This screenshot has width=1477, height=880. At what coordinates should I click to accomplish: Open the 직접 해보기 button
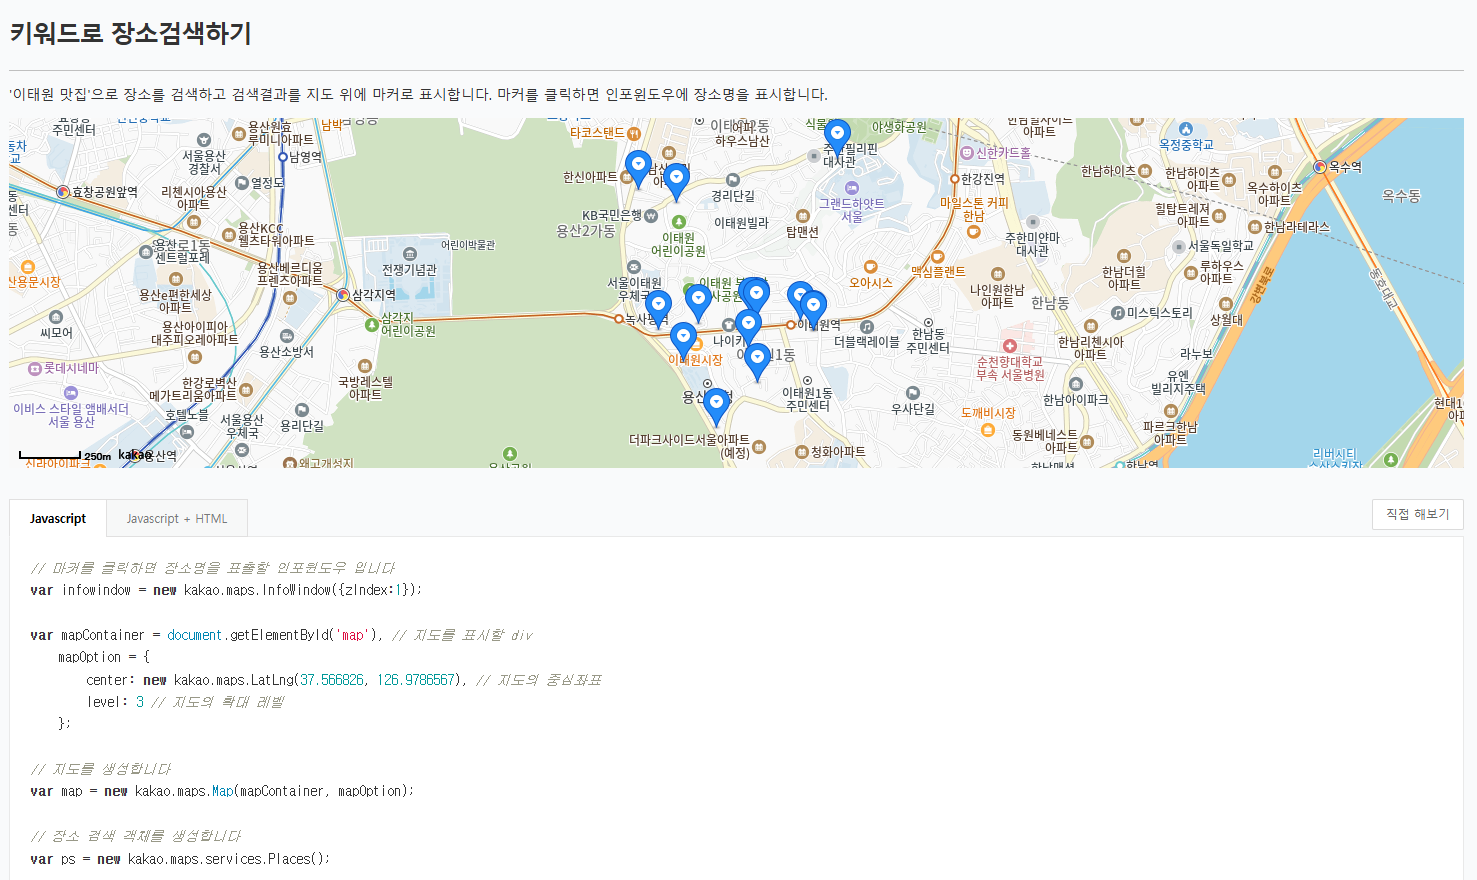(1417, 514)
